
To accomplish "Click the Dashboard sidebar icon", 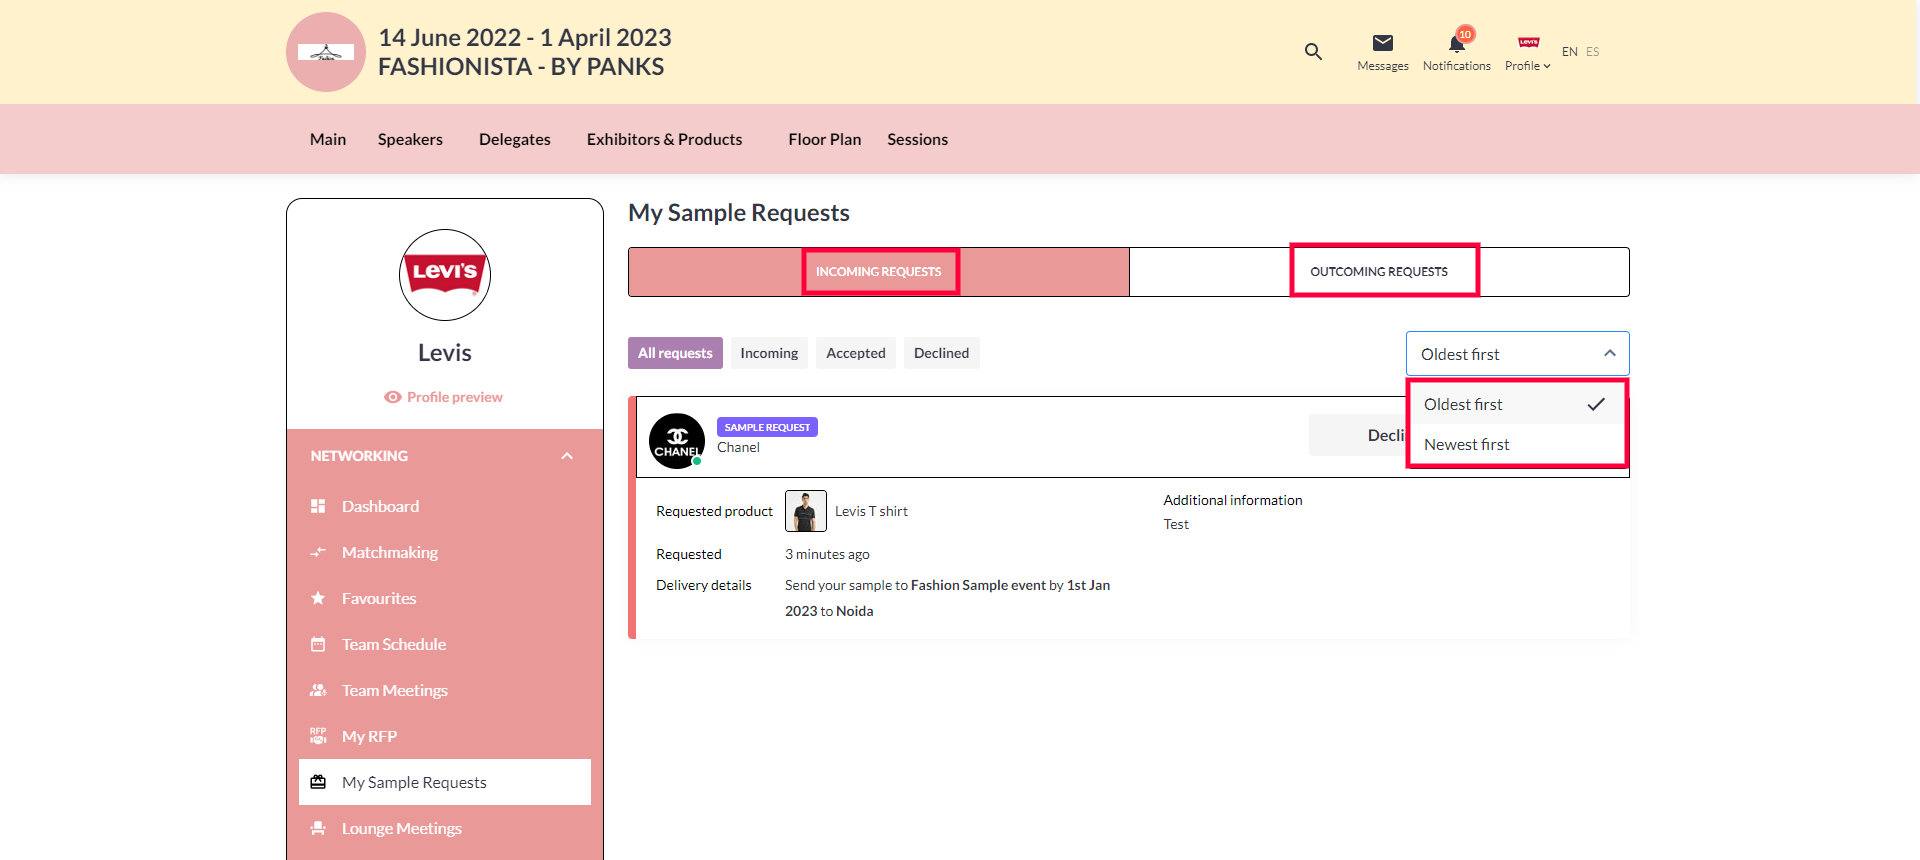I will [318, 506].
